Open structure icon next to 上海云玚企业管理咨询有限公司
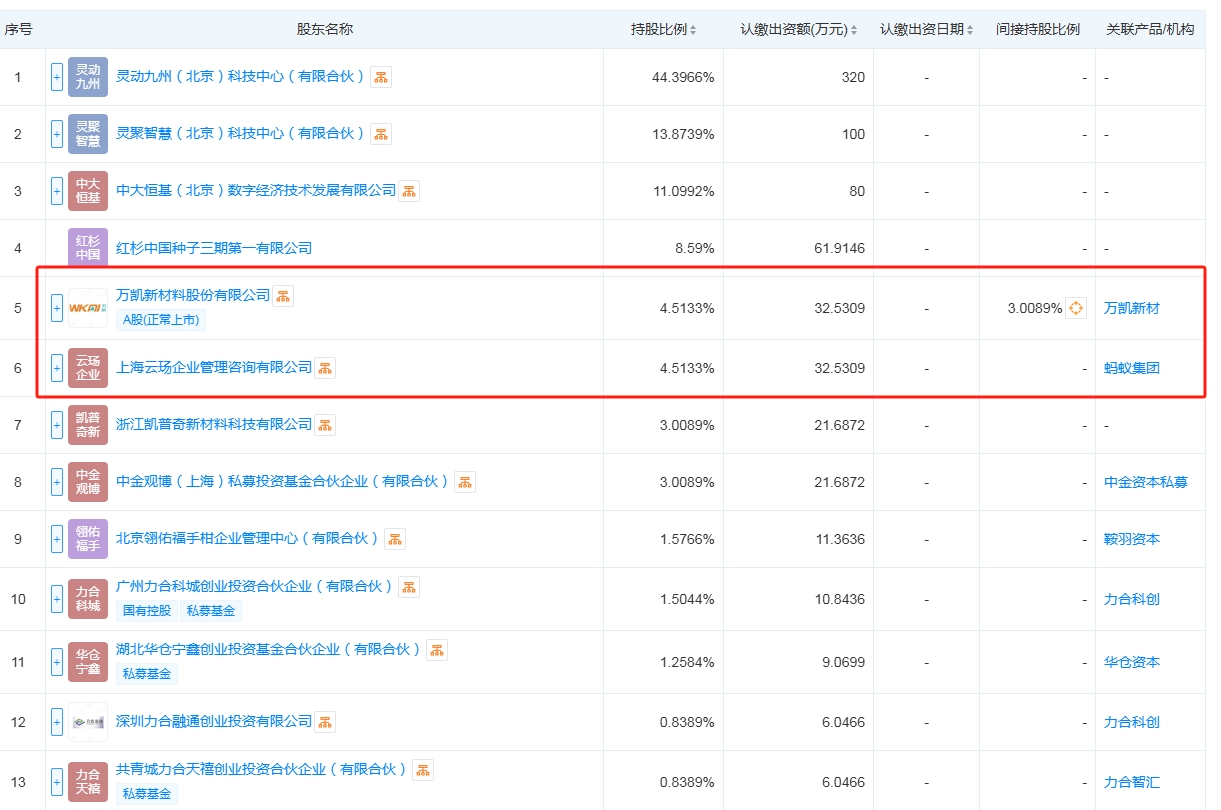The height and width of the screenshot is (810, 1221). pos(325,368)
